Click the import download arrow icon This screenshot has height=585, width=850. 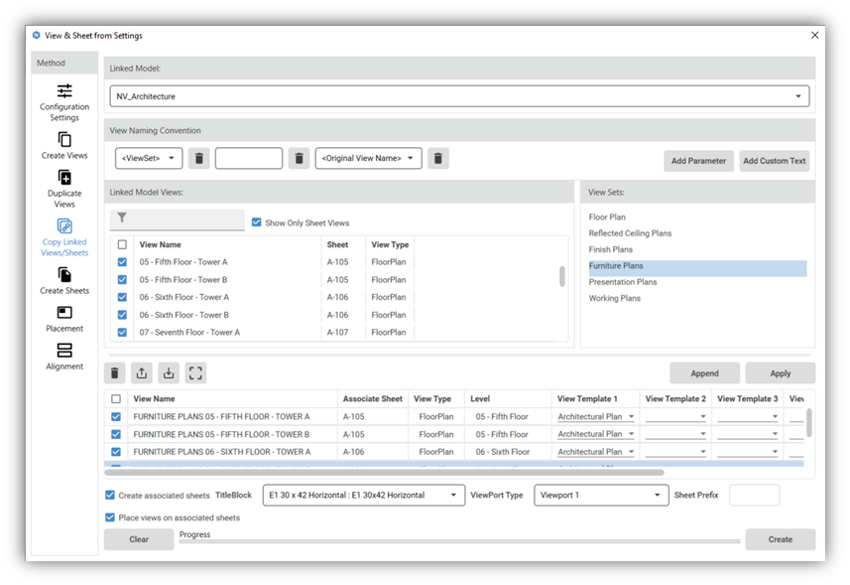pos(169,373)
